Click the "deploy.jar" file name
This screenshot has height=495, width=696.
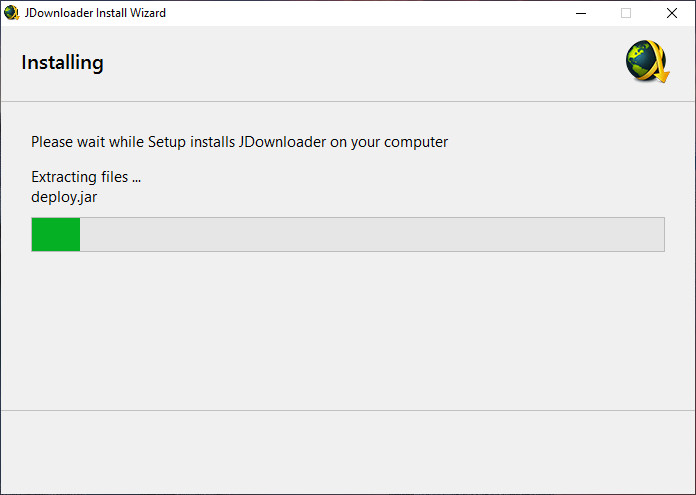[x=64, y=197]
